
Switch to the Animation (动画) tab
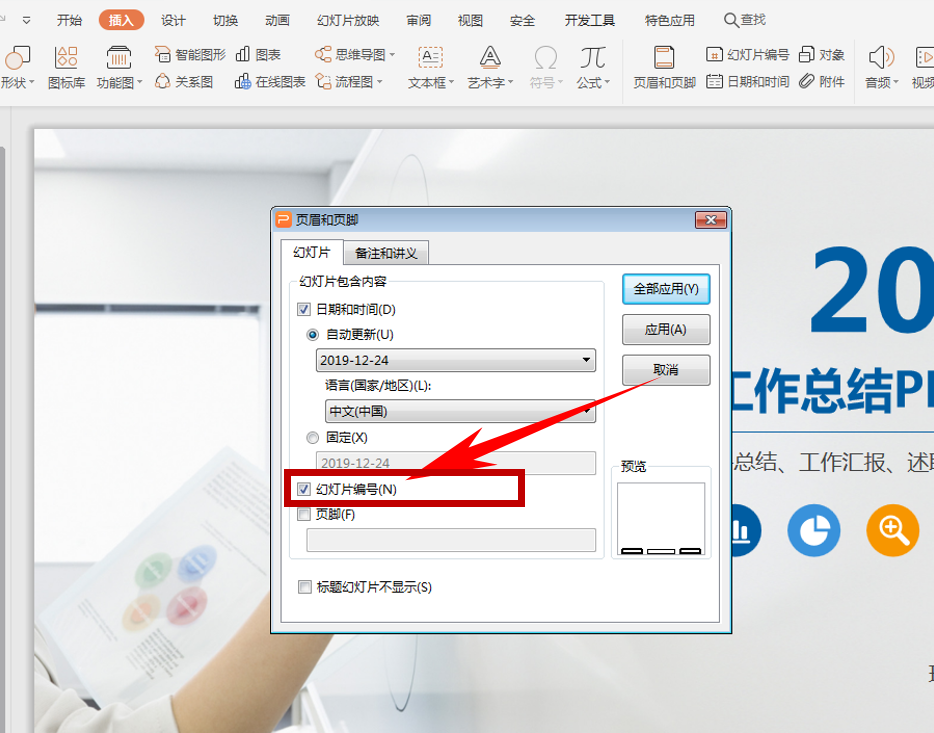tap(277, 20)
